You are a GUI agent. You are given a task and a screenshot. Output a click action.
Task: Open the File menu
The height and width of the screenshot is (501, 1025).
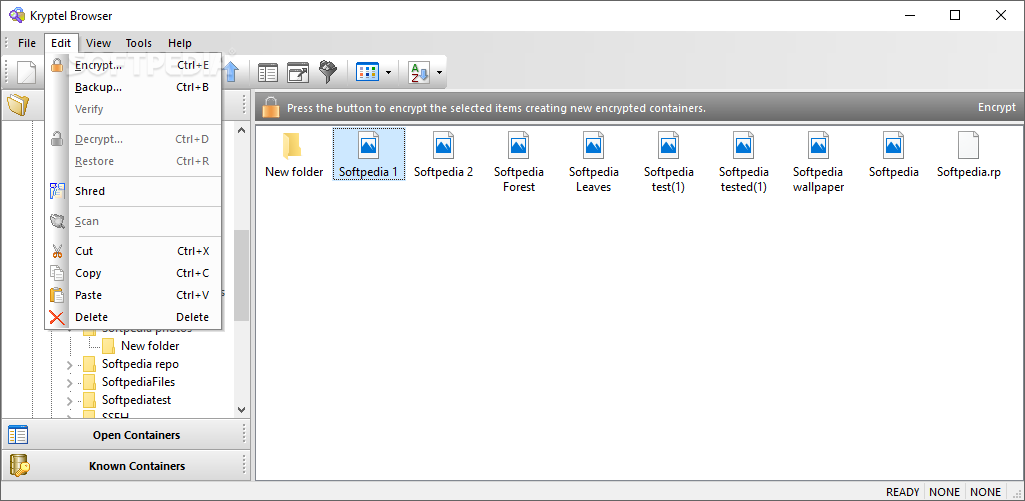(x=27, y=43)
